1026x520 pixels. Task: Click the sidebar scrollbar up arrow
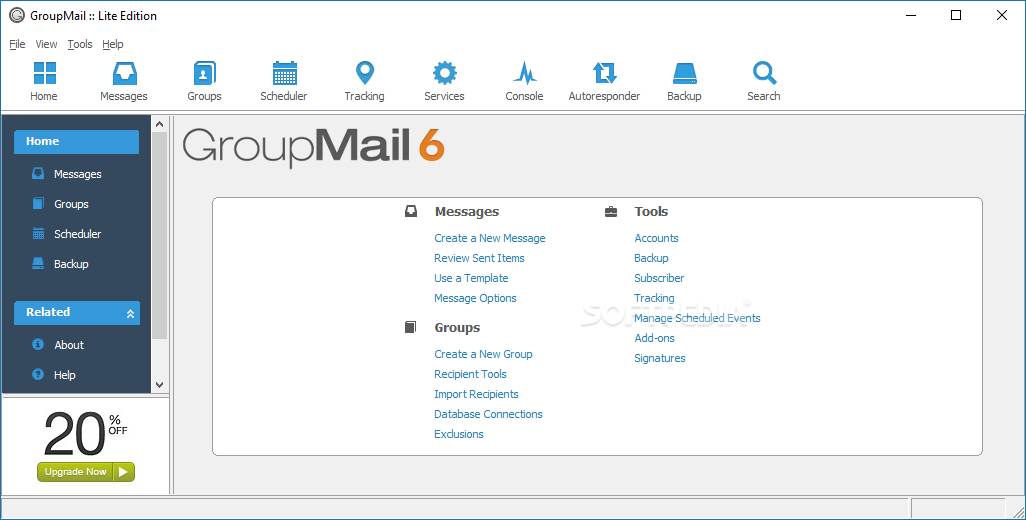(x=159, y=124)
